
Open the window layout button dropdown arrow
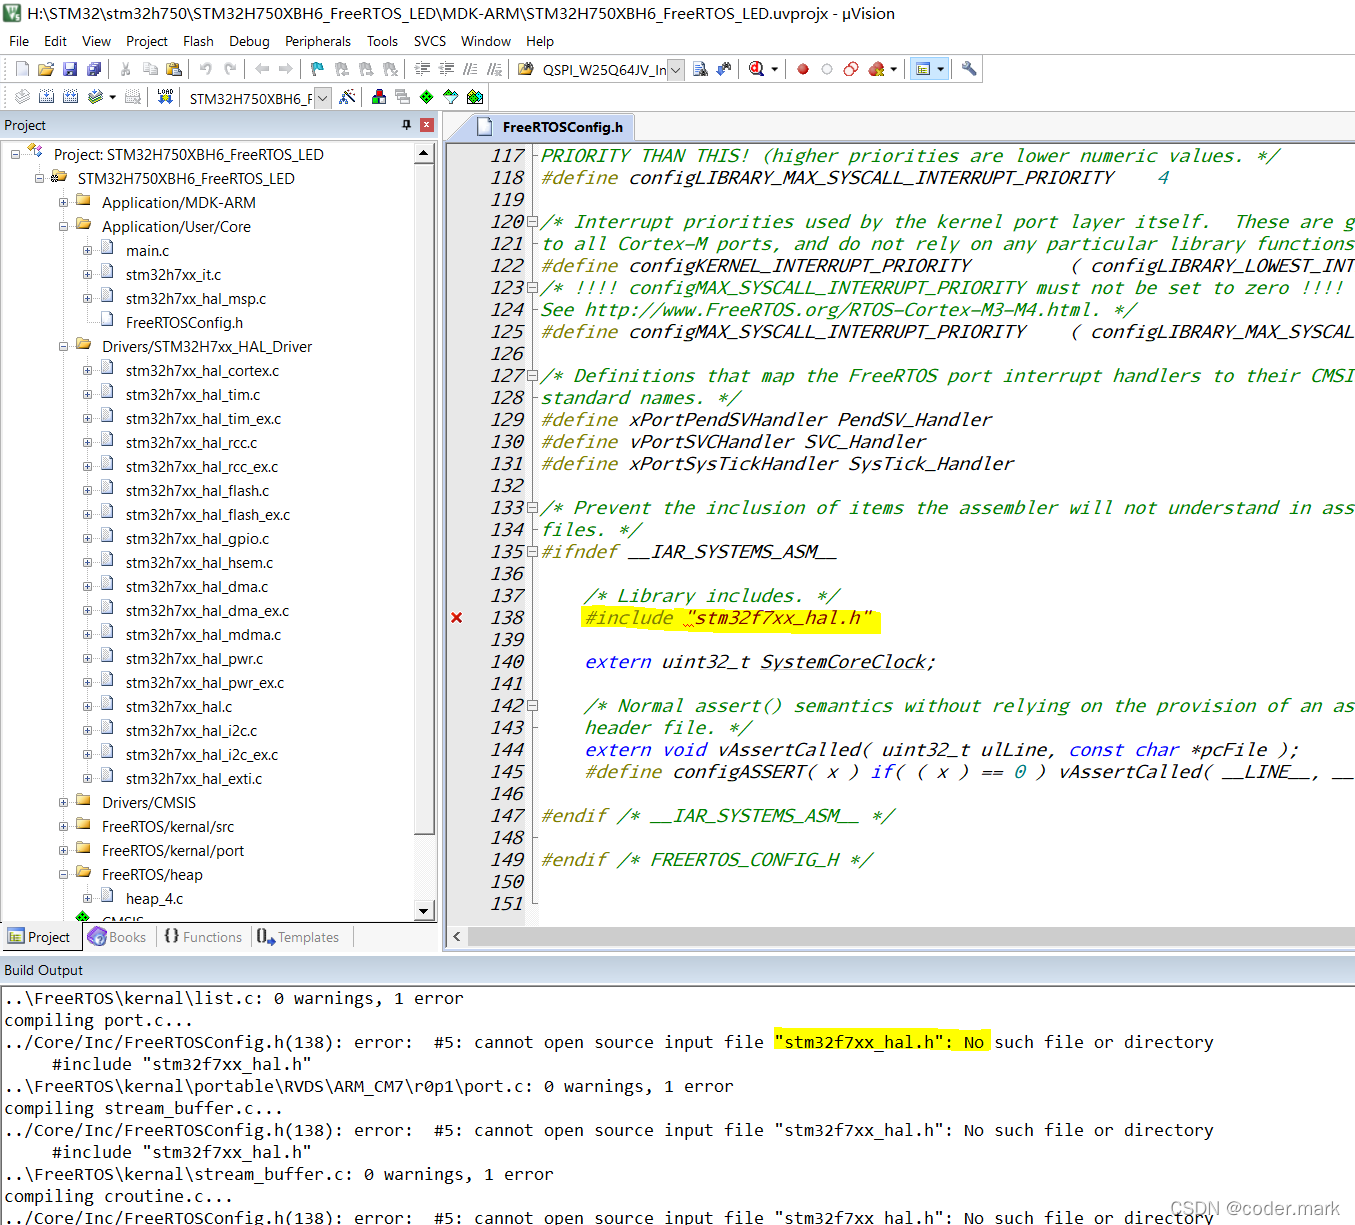(x=941, y=69)
